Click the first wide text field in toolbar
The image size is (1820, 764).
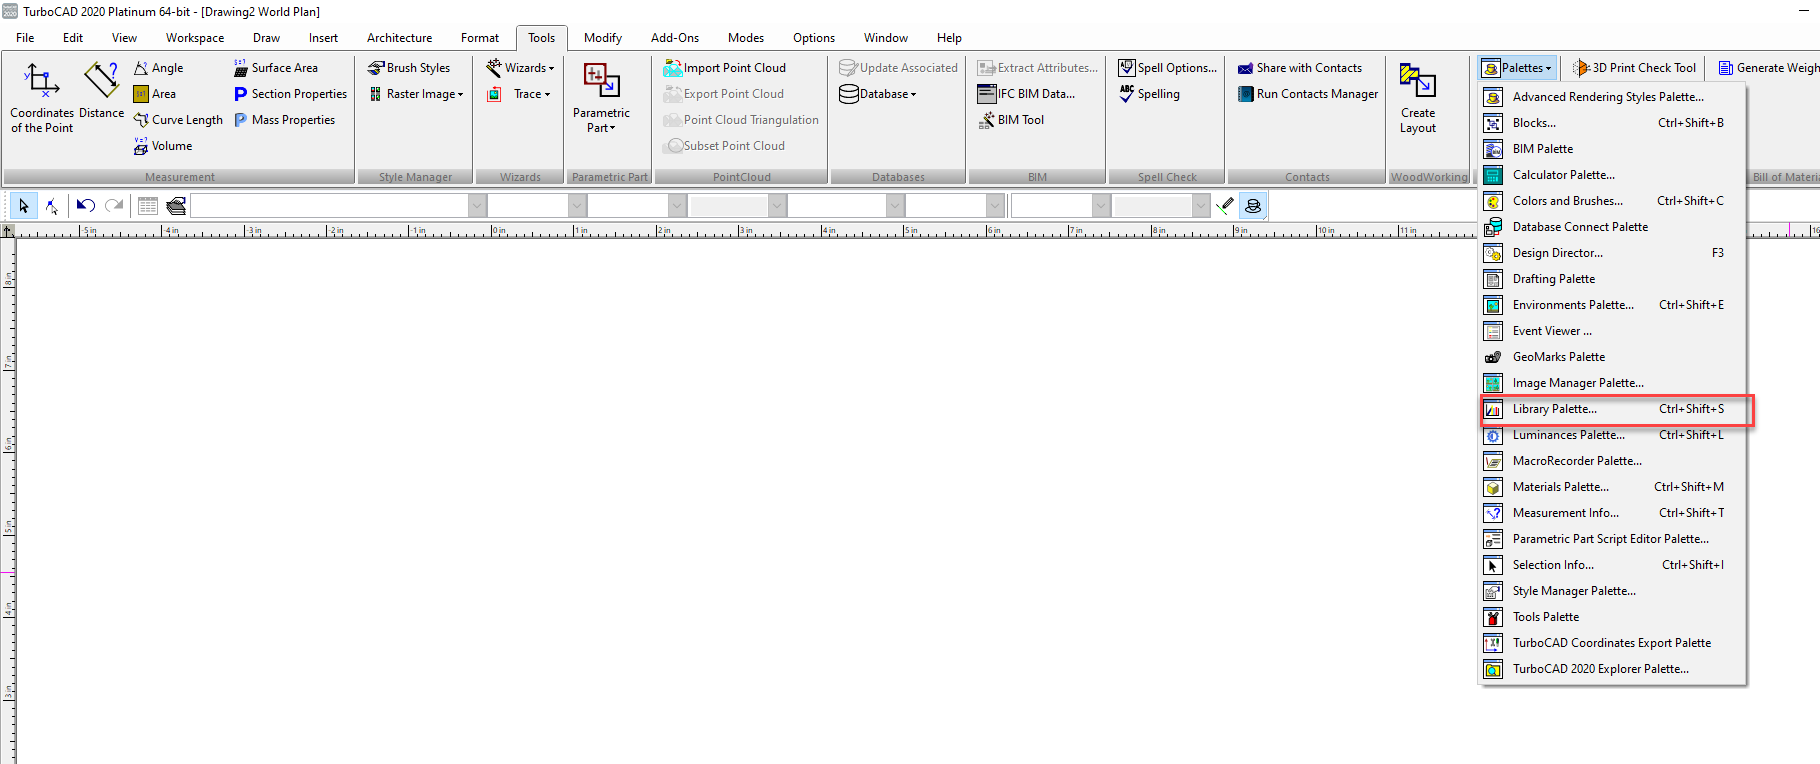tap(330, 206)
